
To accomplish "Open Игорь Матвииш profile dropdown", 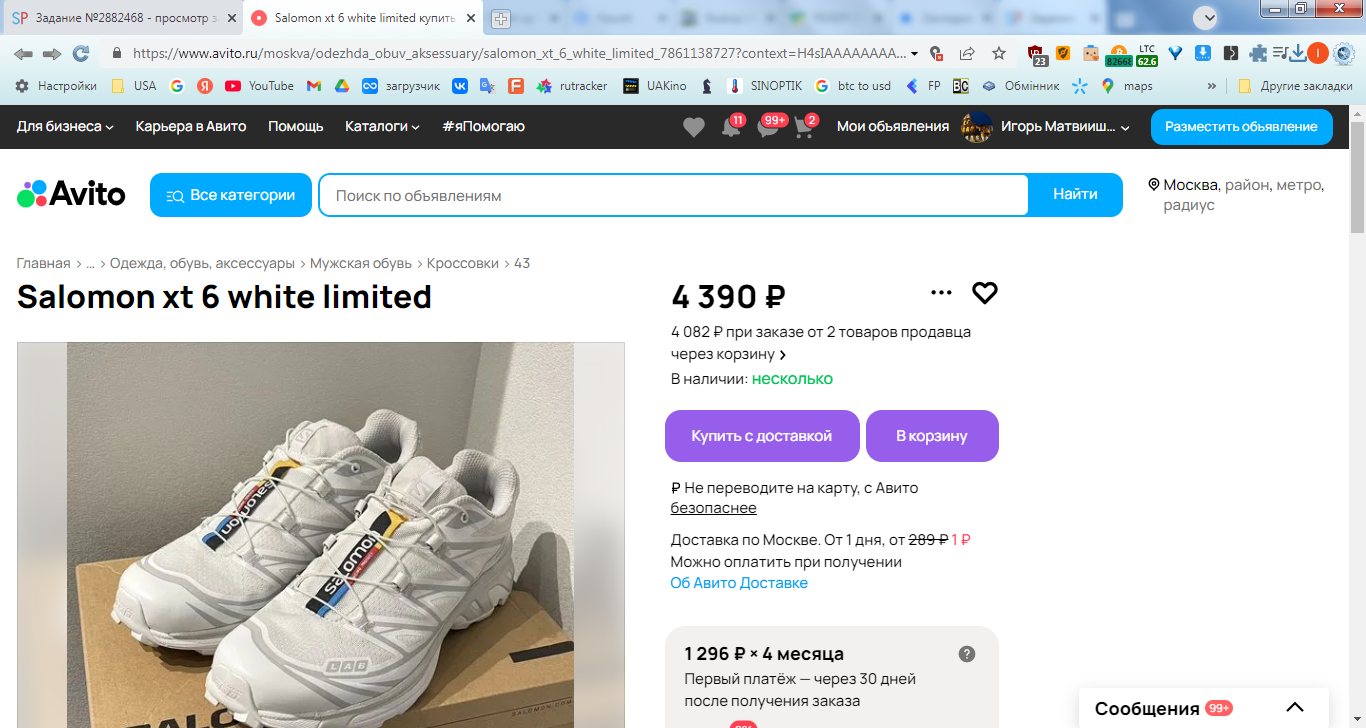I will click(1046, 127).
